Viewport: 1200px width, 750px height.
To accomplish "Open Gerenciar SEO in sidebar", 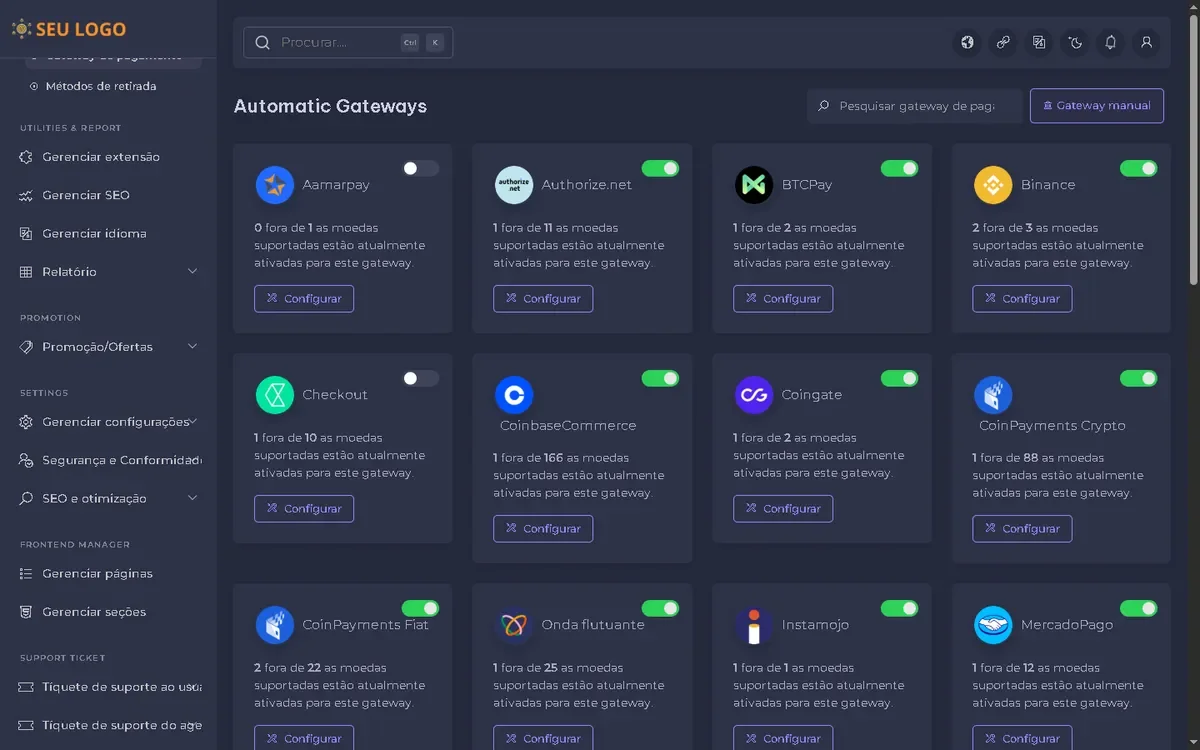I will point(86,195).
